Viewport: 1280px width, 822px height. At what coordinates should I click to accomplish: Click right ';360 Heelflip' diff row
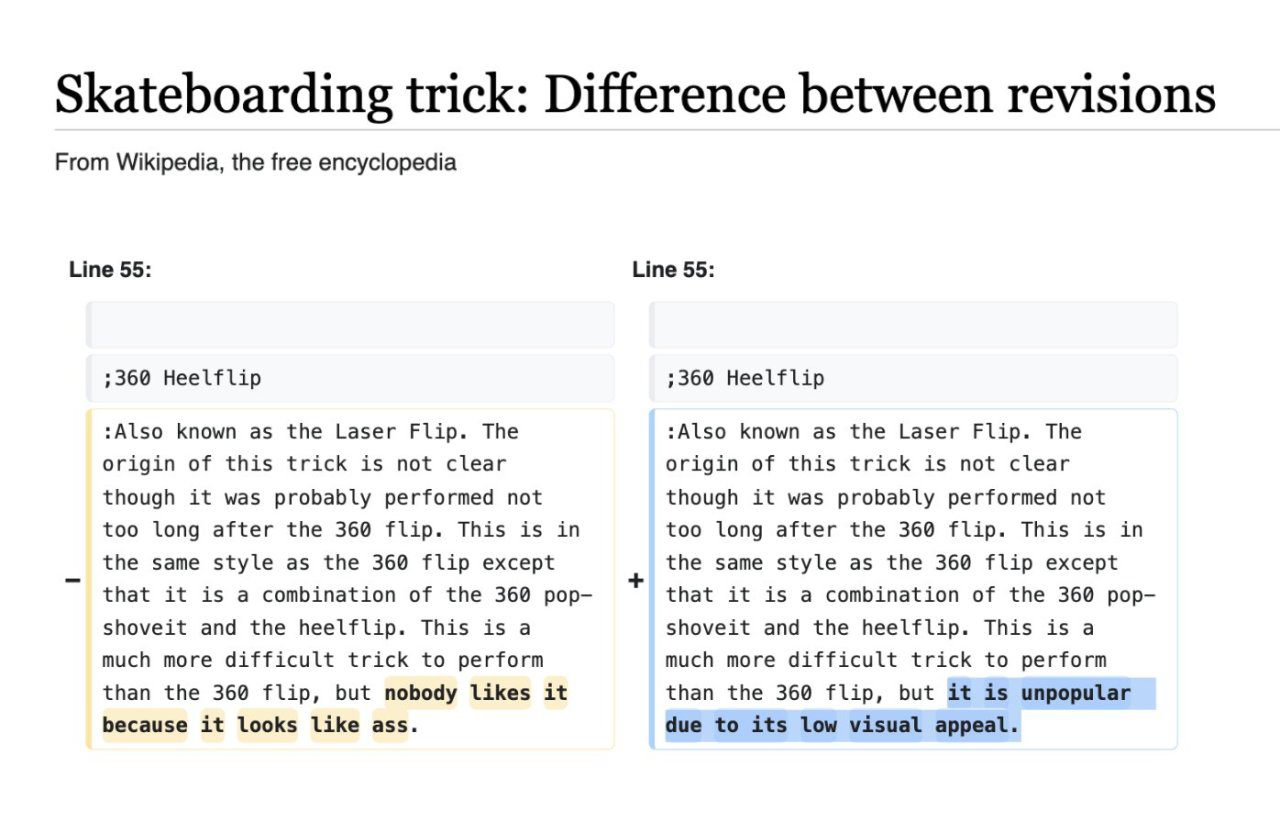(x=913, y=378)
